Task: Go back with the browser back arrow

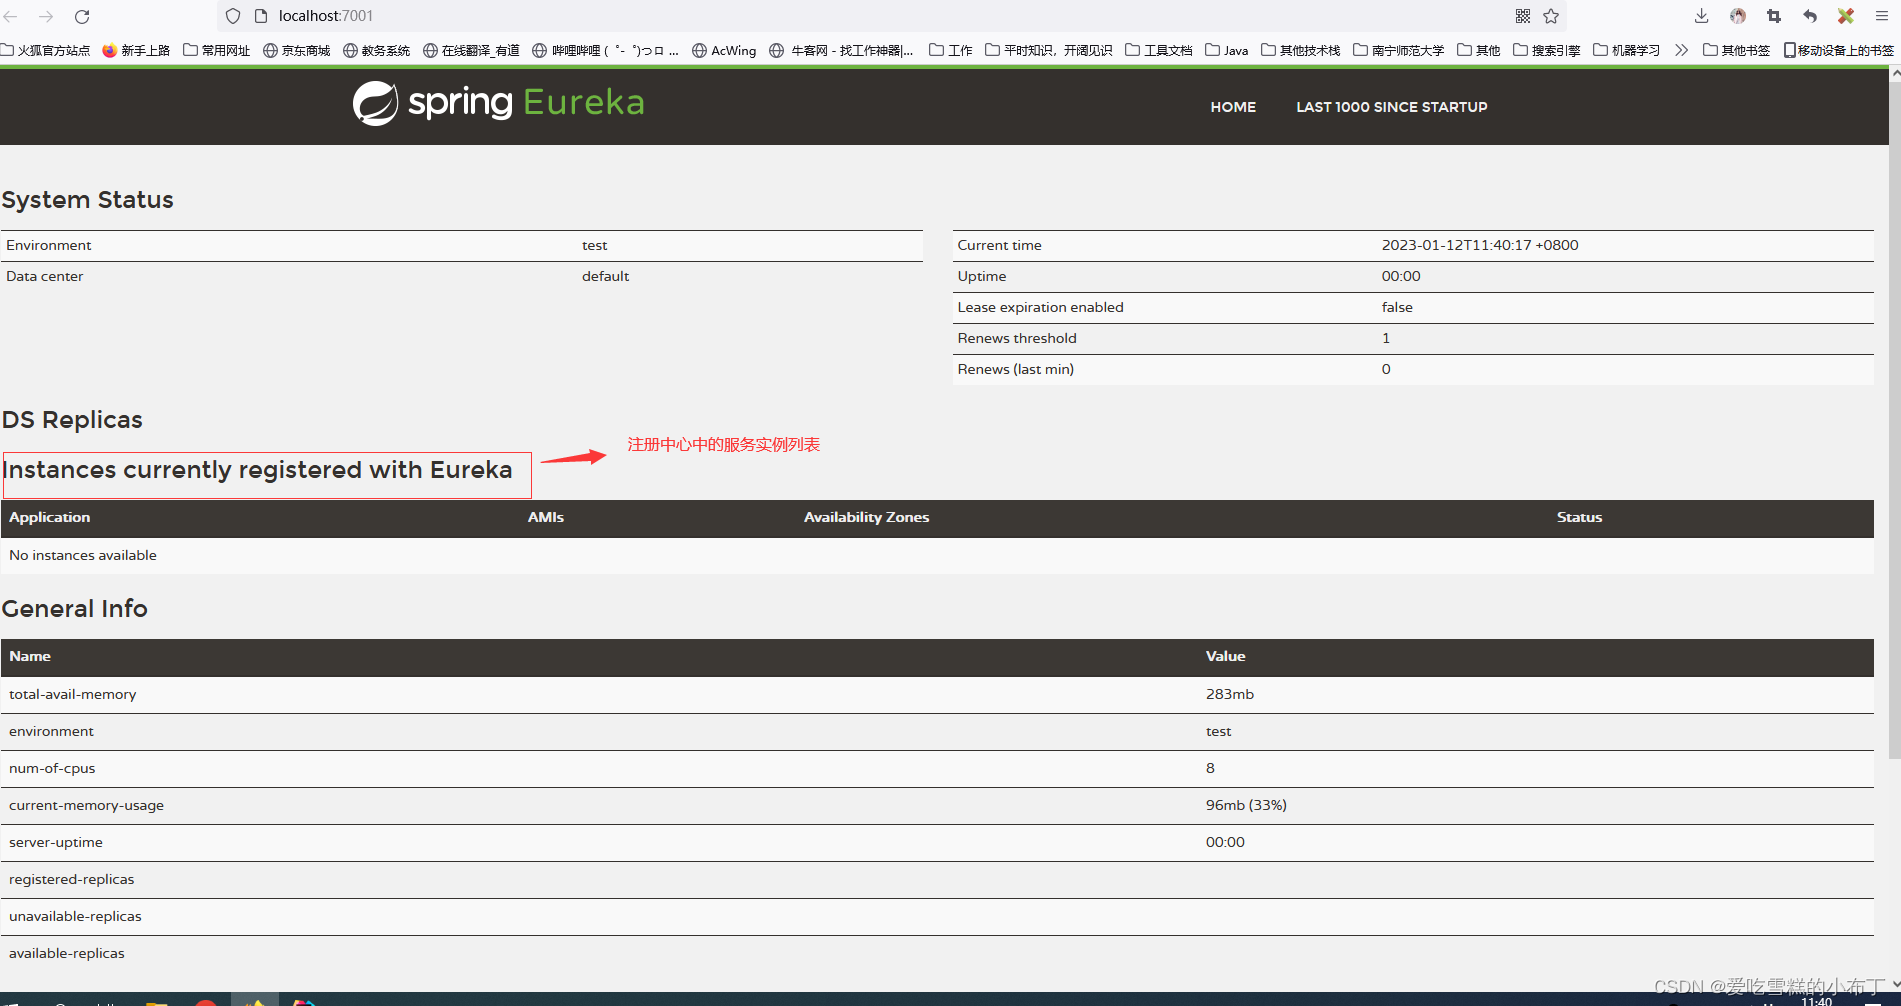Action: (11, 16)
